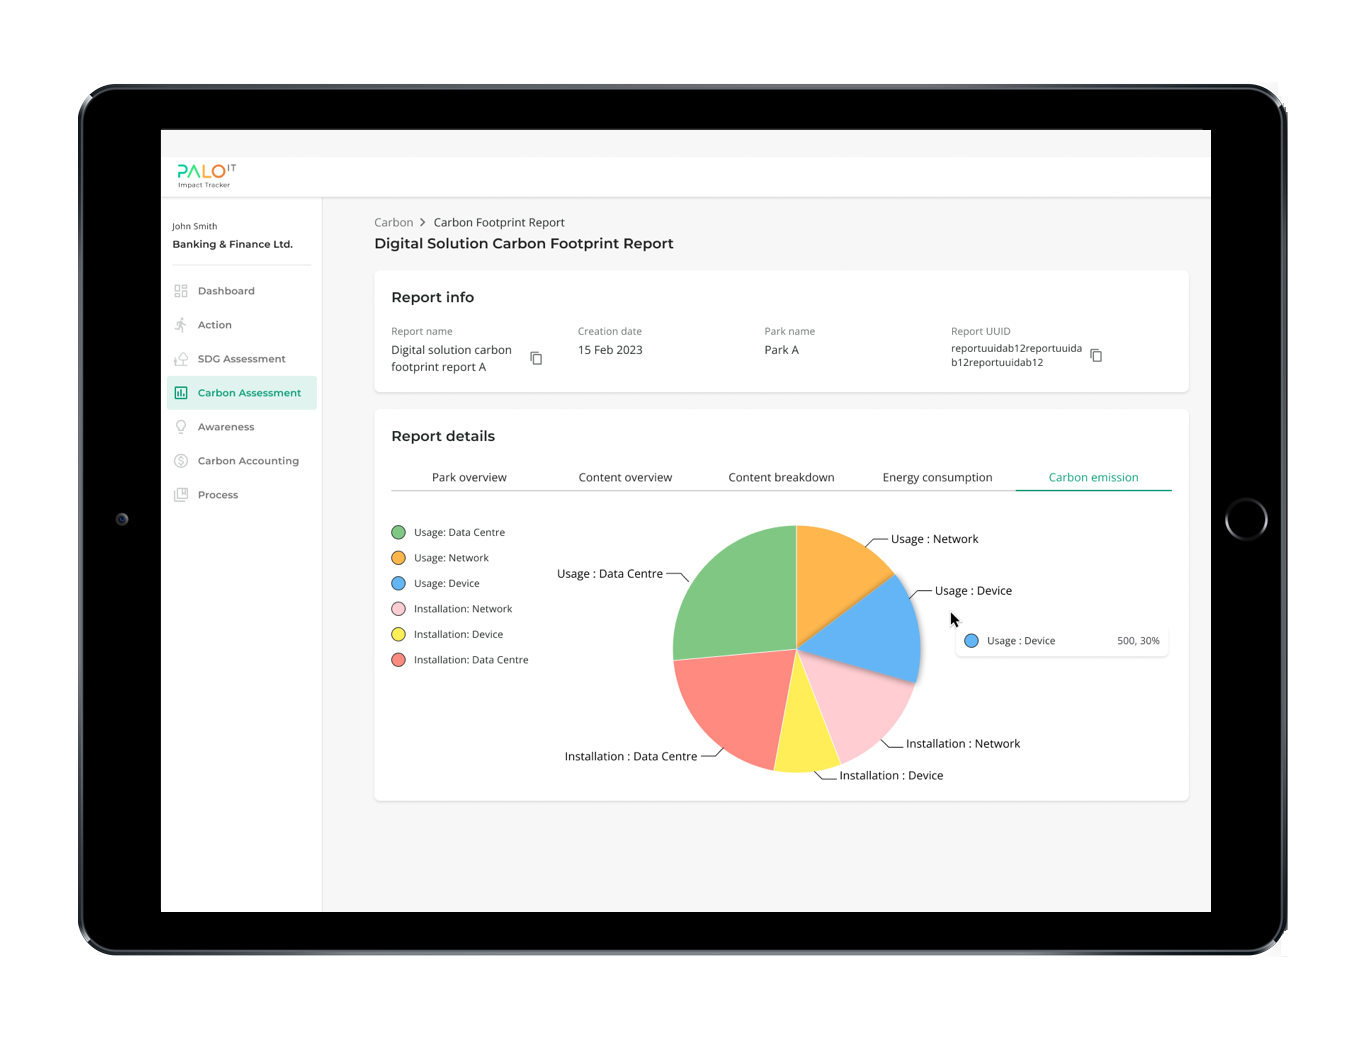Click the 'Usage : Data Centre' chart label

pyautogui.click(x=610, y=574)
